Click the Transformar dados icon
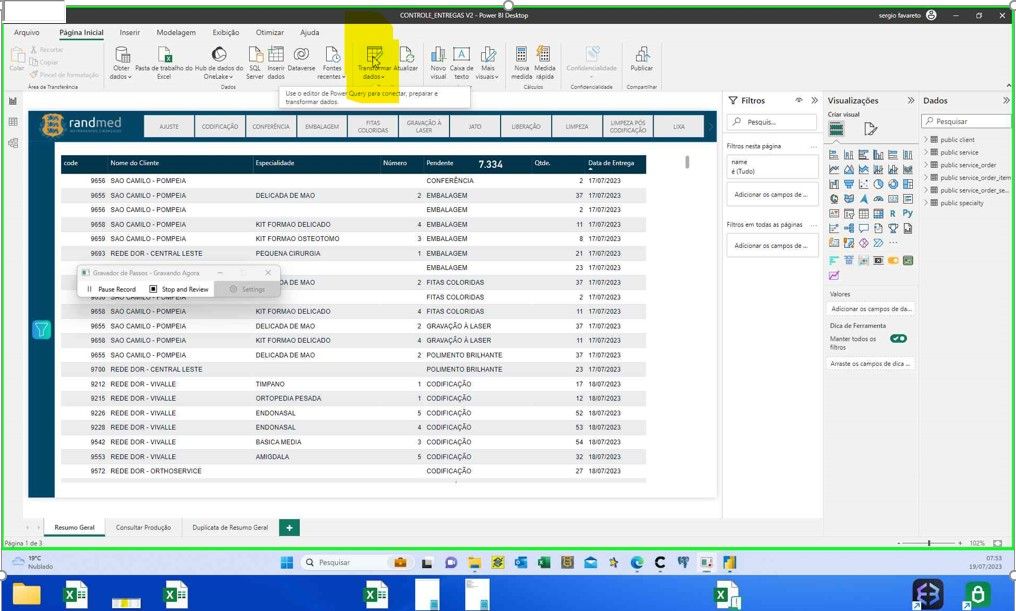This screenshot has height=611, width=1016. [375, 54]
